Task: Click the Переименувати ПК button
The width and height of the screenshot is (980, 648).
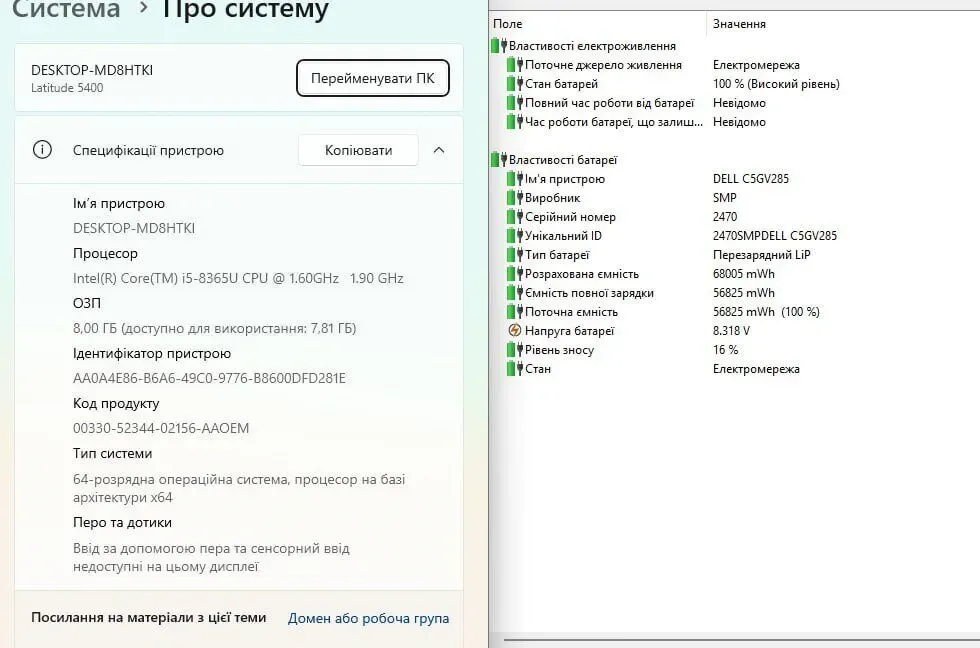Action: pos(372,78)
